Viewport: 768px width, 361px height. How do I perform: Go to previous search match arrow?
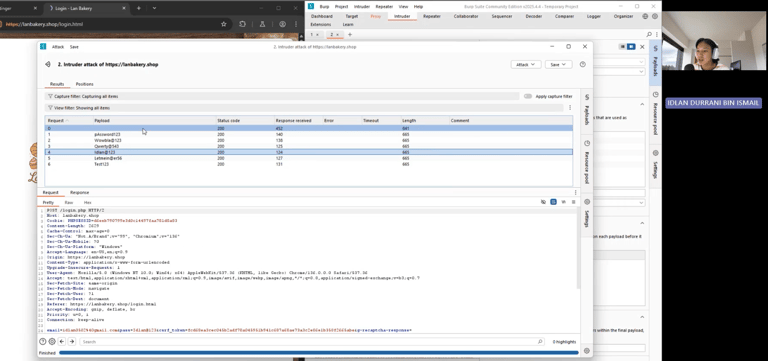pos(62,341)
